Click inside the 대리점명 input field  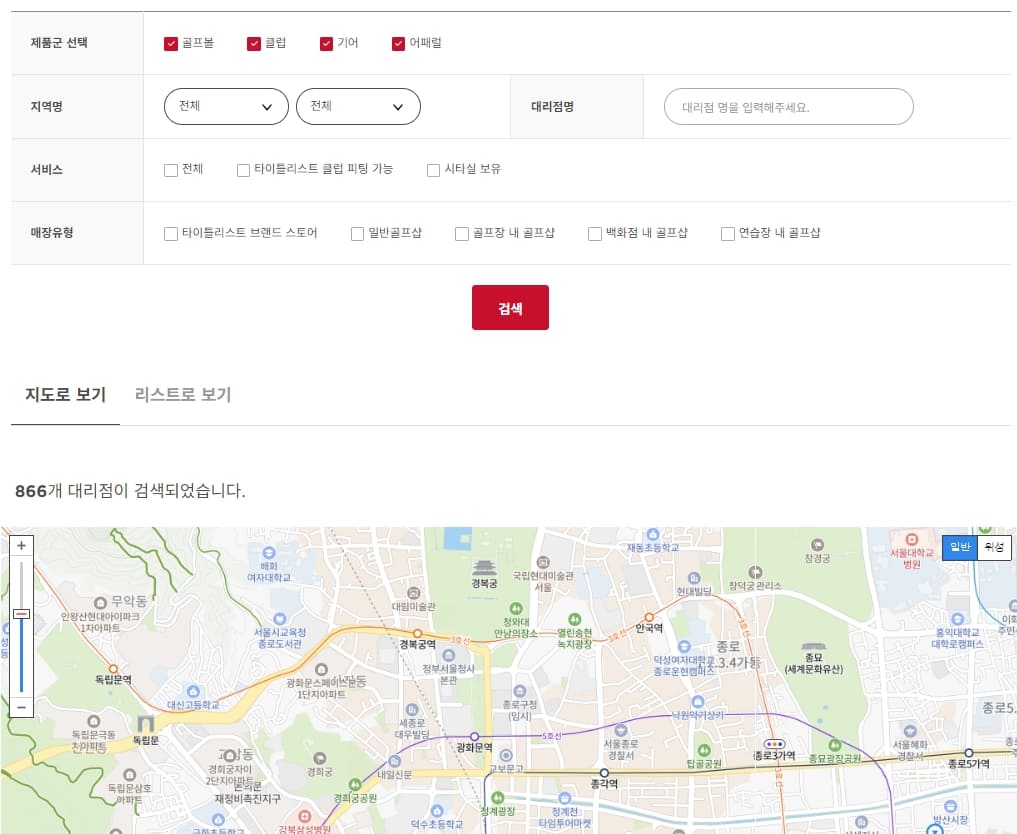click(788, 106)
